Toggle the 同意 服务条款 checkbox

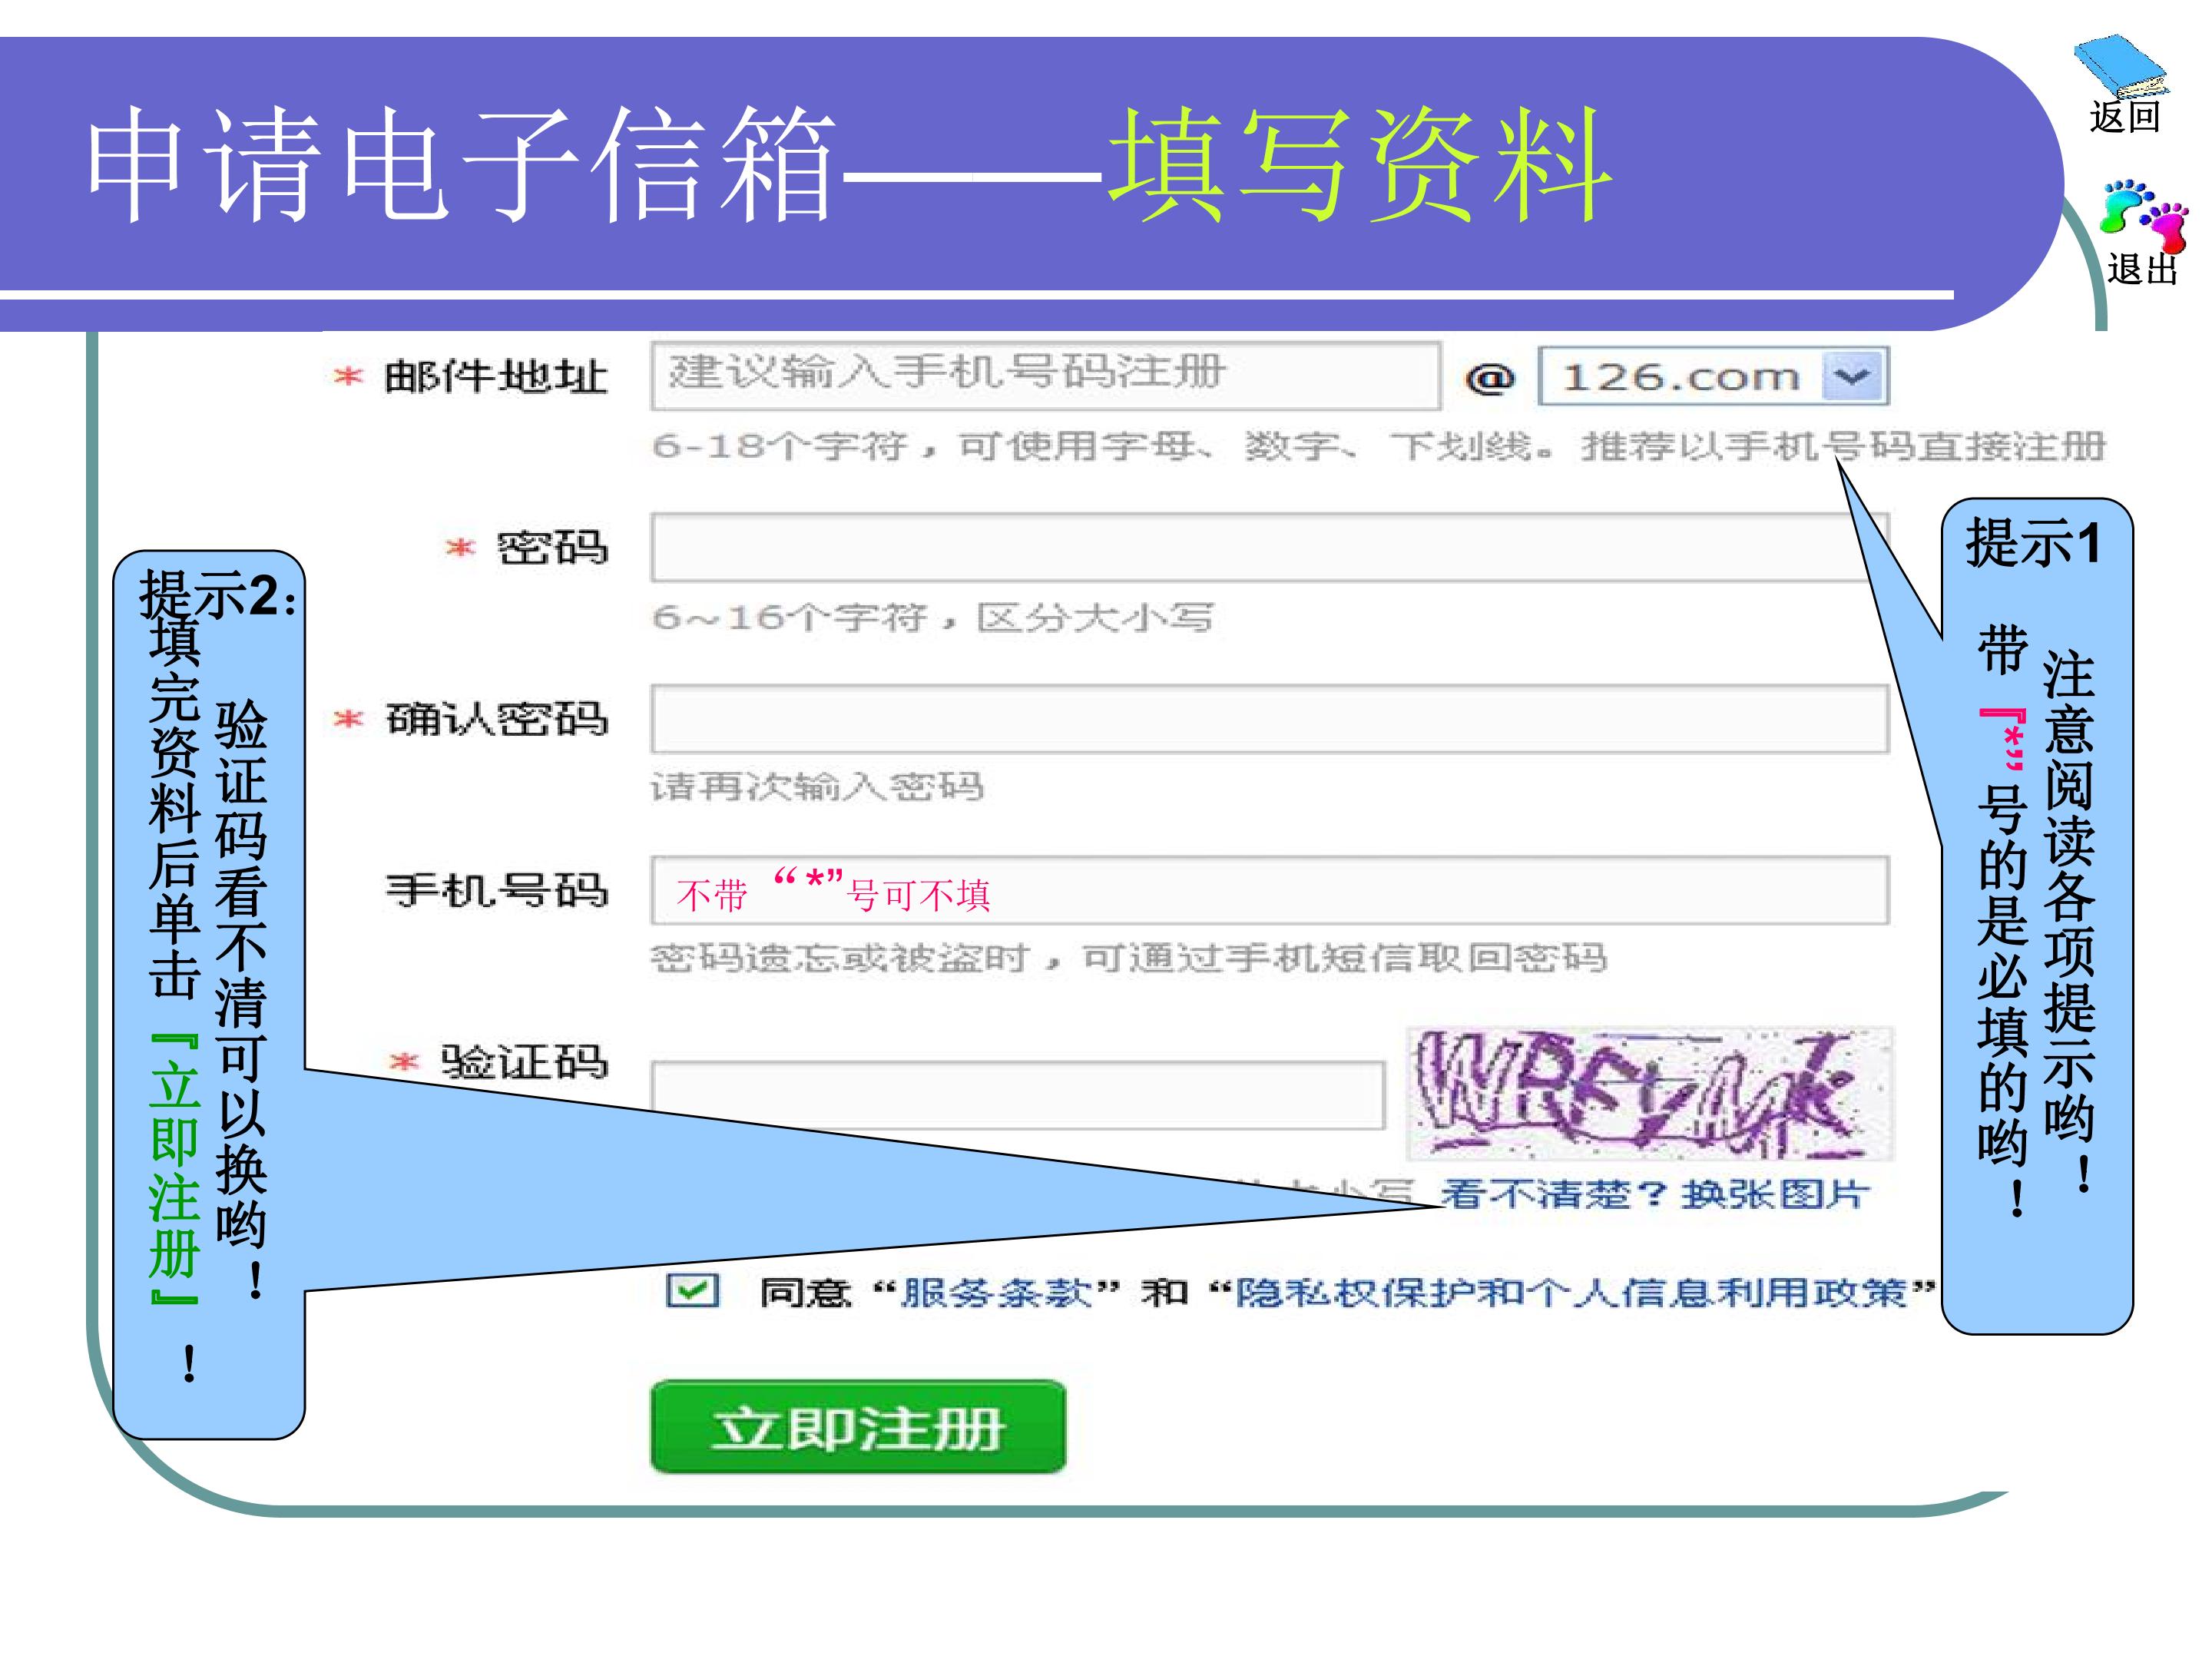692,1290
